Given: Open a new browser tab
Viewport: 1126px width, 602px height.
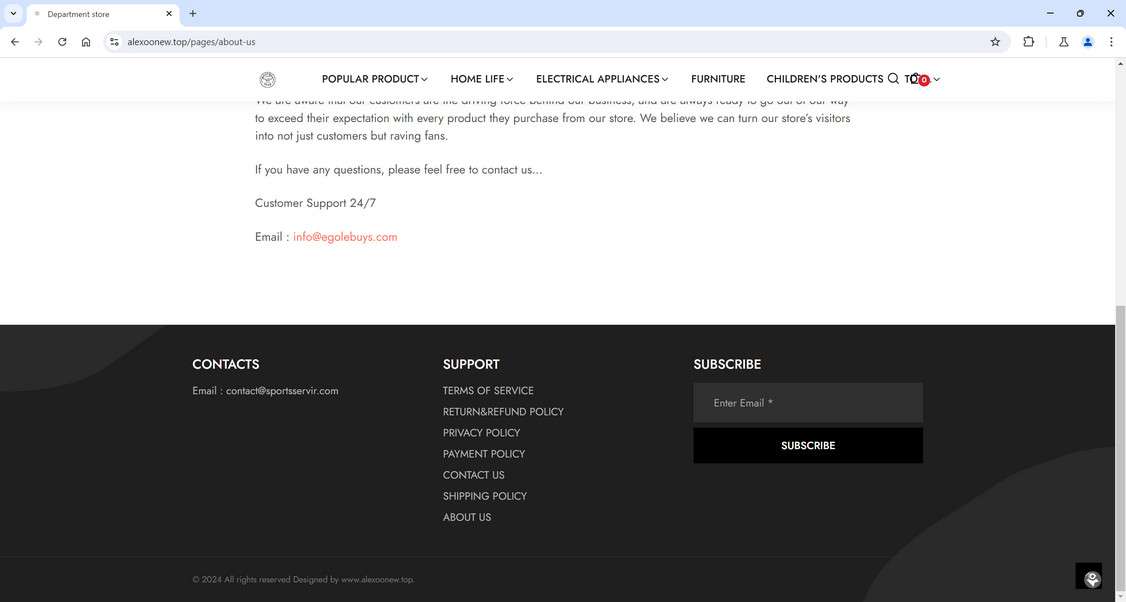Looking at the screenshot, I should [x=192, y=14].
